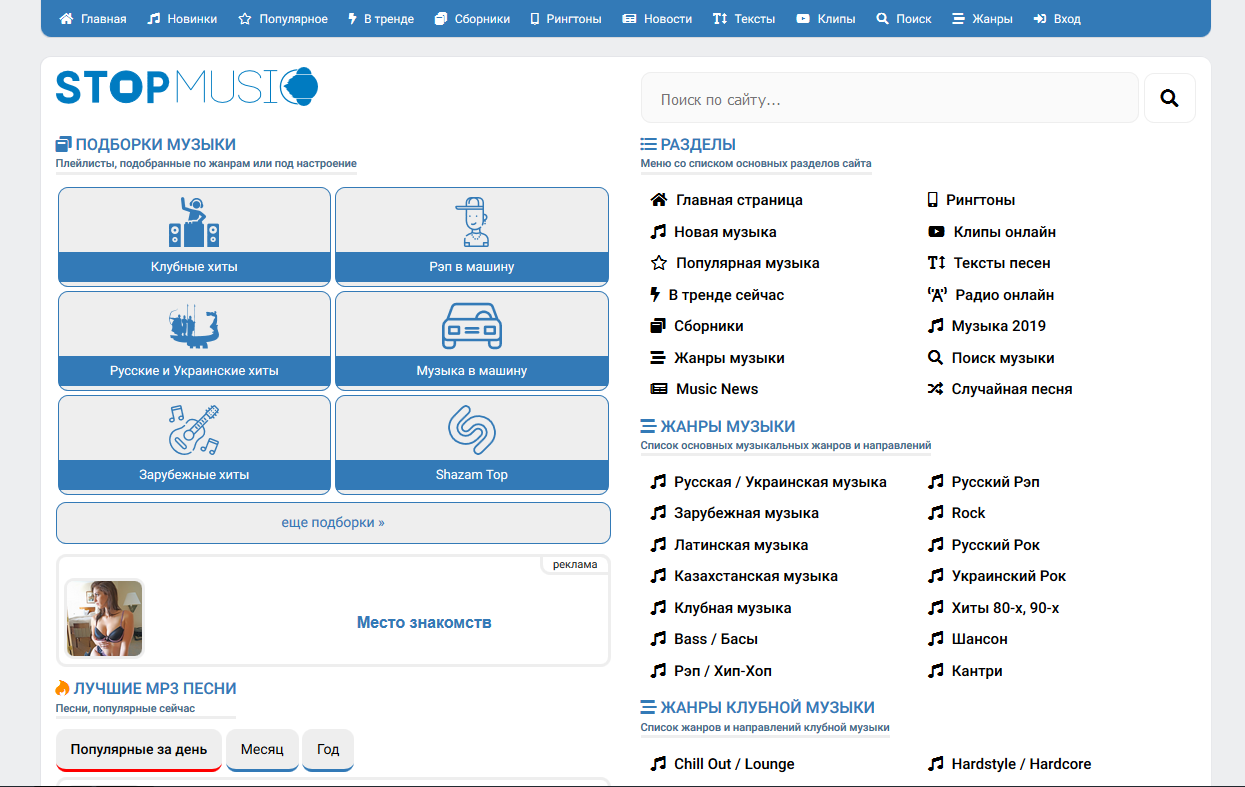Click the note icon beside Новая музыка
This screenshot has width=1245, height=787.
(x=658, y=232)
